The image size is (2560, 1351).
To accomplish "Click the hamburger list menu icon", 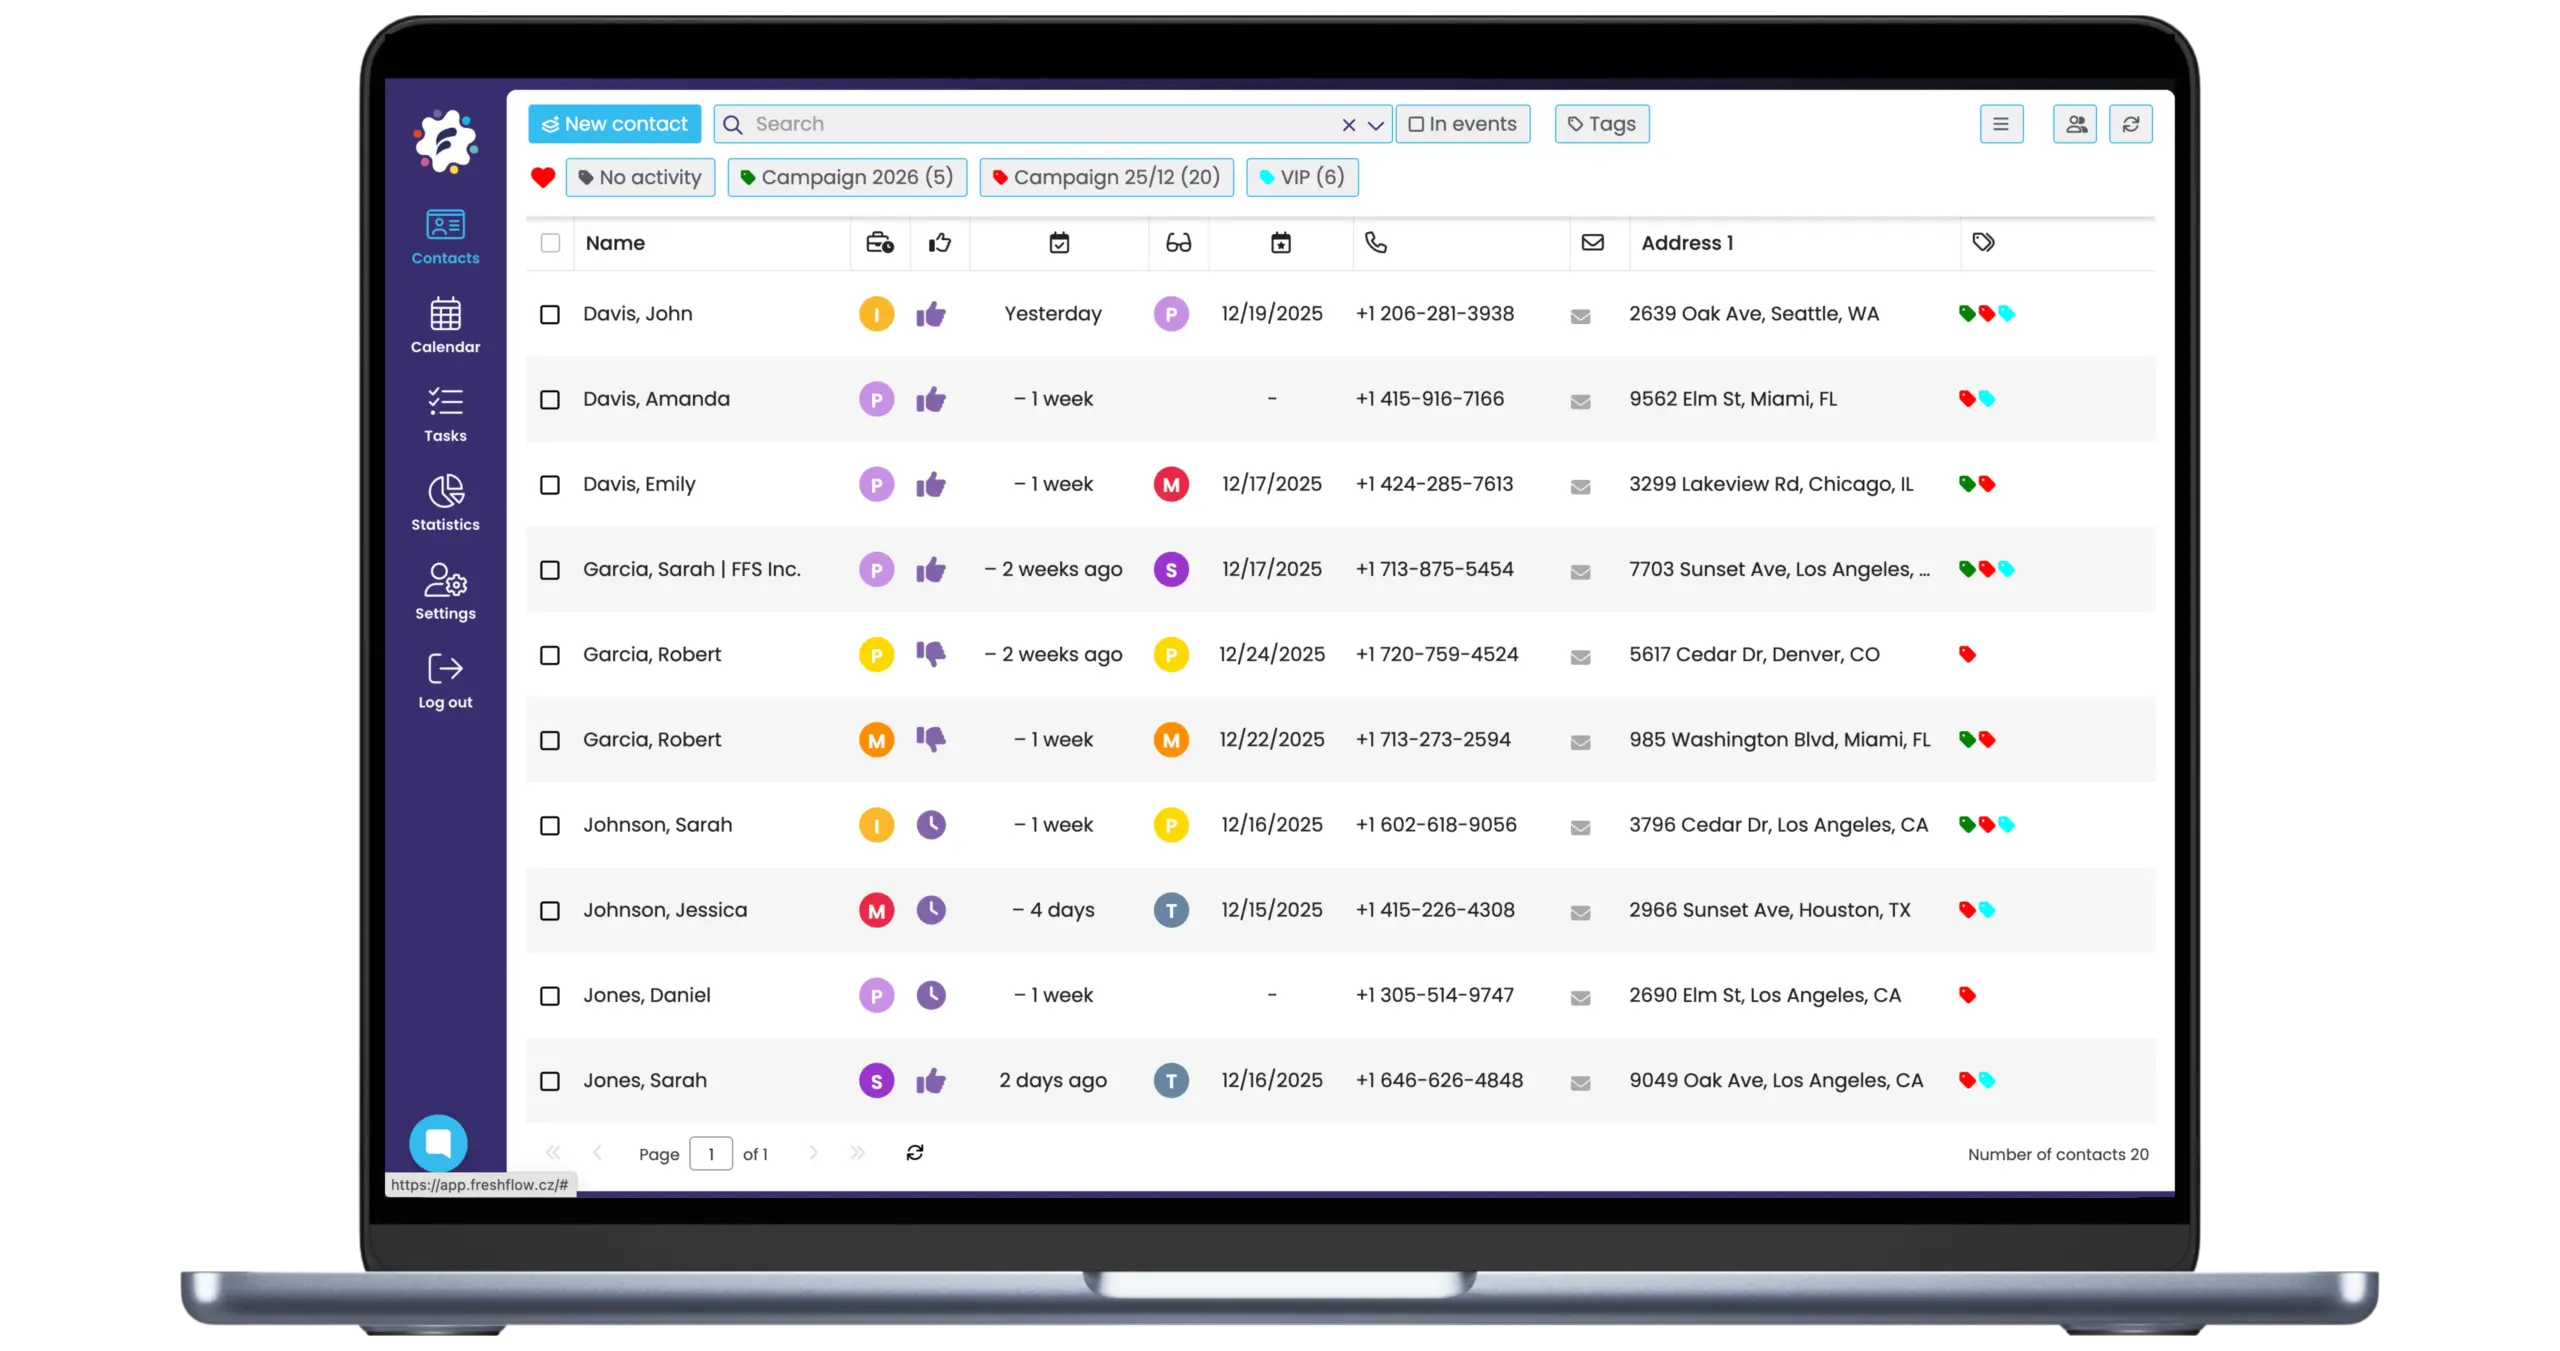I will (2001, 124).
